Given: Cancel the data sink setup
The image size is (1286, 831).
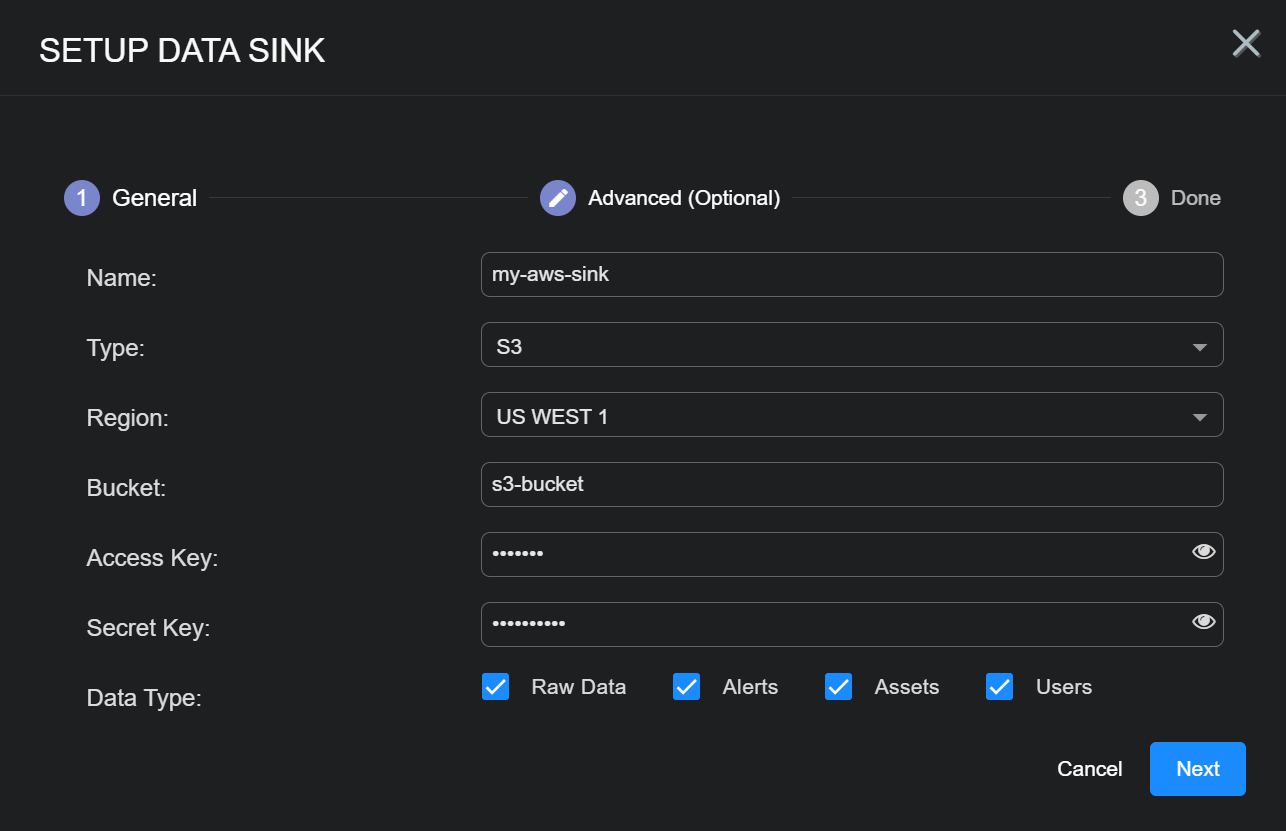Looking at the screenshot, I should coord(1089,769).
